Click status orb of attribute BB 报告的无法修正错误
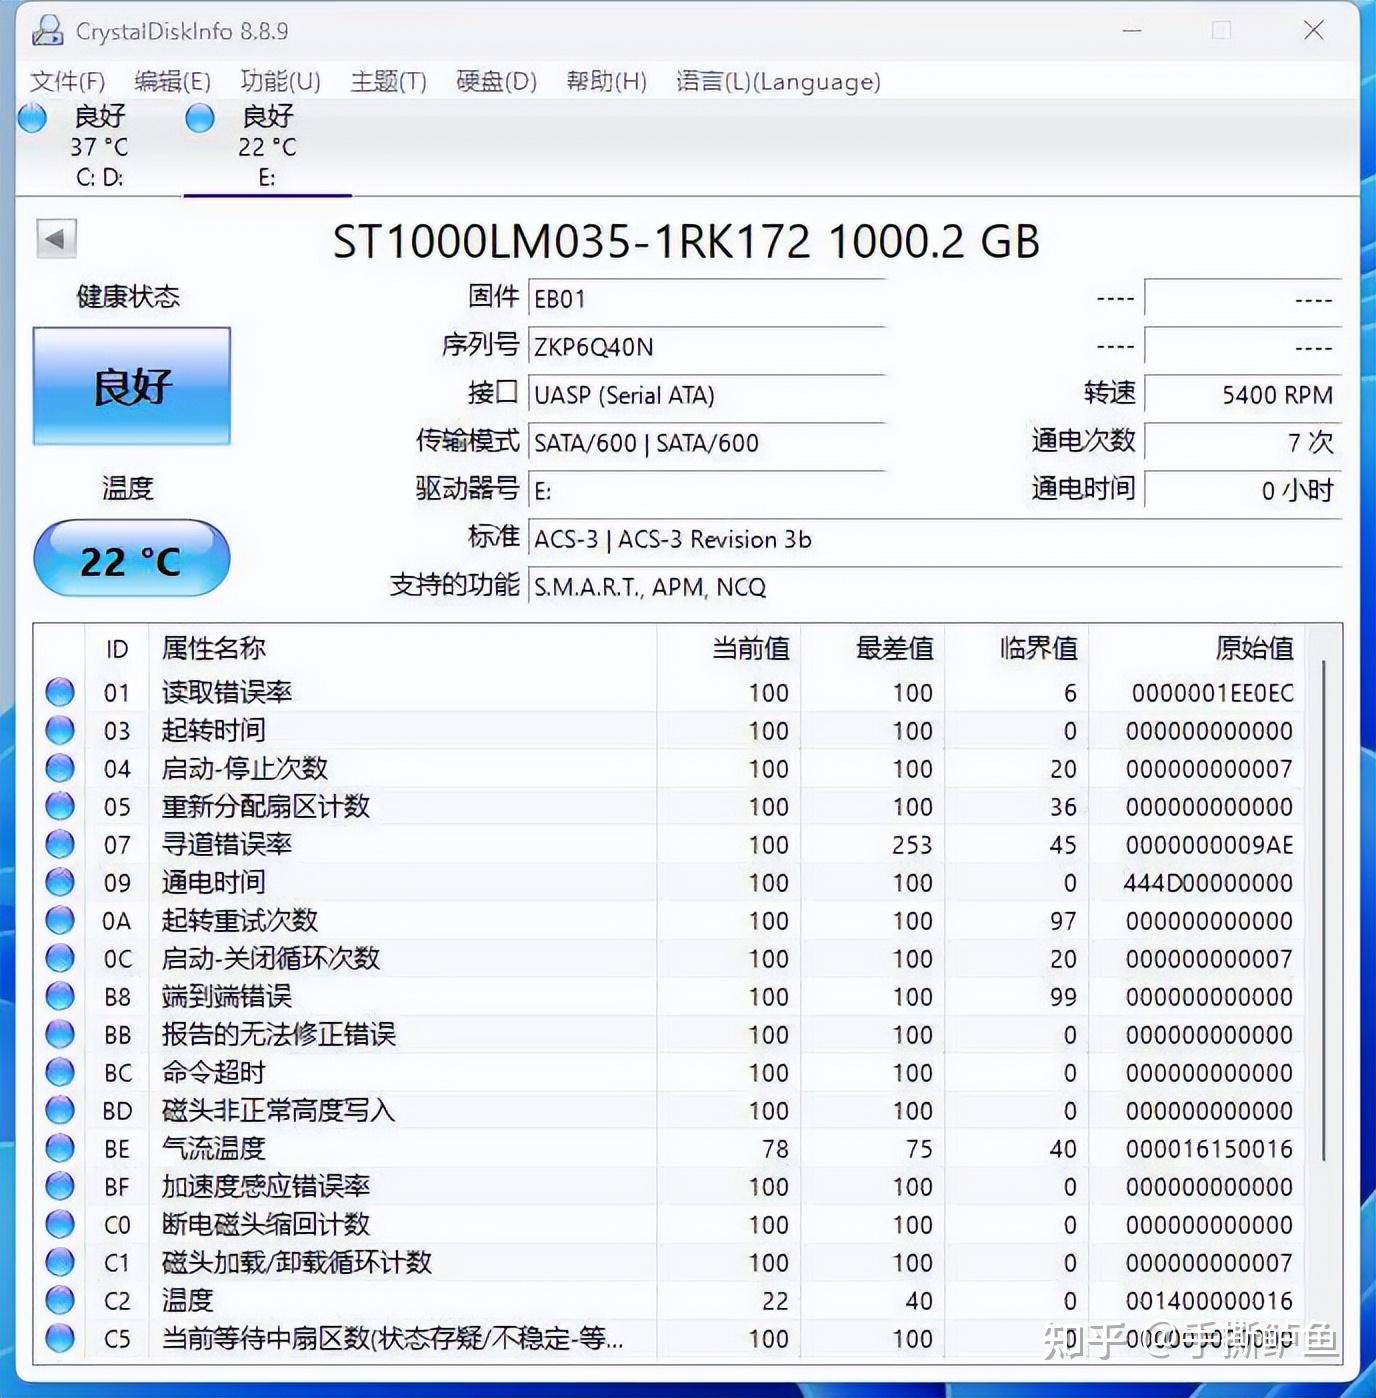This screenshot has height=1398, width=1376. pyautogui.click(x=60, y=1034)
